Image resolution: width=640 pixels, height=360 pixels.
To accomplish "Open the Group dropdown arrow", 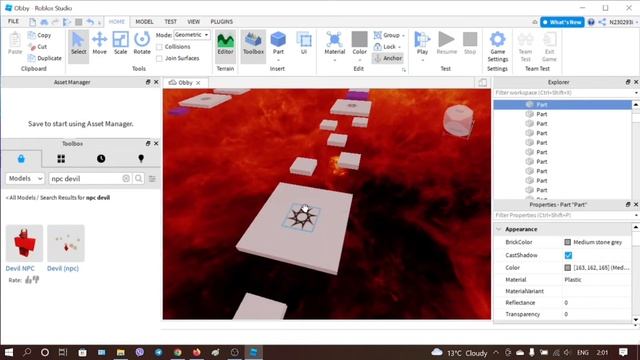I will pyautogui.click(x=403, y=36).
